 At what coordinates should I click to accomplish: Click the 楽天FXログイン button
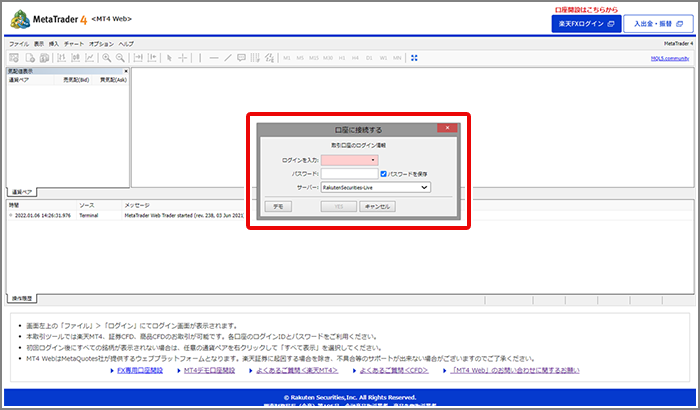click(x=587, y=24)
